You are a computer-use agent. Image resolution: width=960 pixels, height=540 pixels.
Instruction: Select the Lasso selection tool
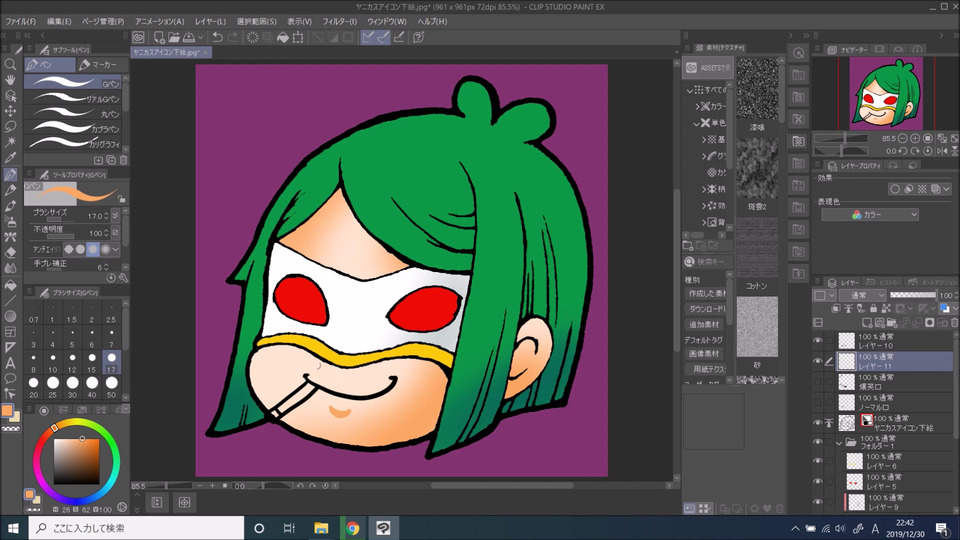(x=10, y=127)
